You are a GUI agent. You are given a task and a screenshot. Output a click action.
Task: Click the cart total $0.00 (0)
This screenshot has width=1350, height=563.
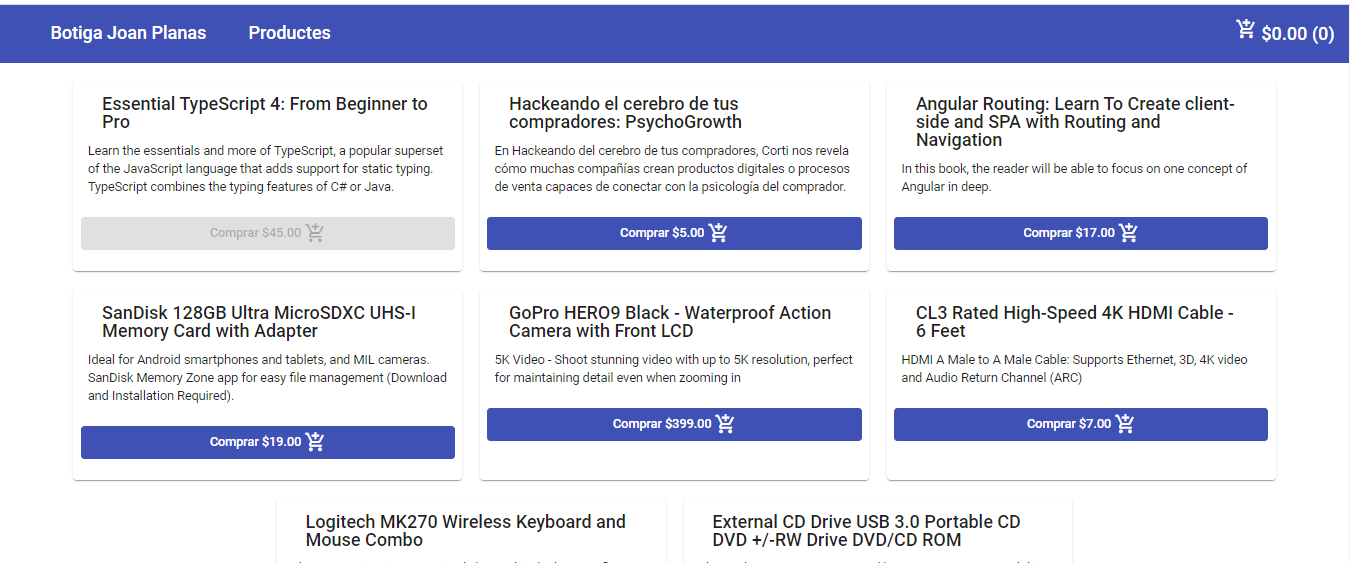tap(1297, 34)
